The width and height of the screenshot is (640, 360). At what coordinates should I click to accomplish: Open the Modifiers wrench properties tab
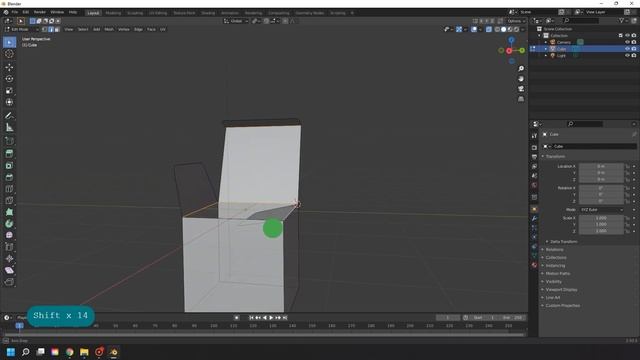click(534, 218)
